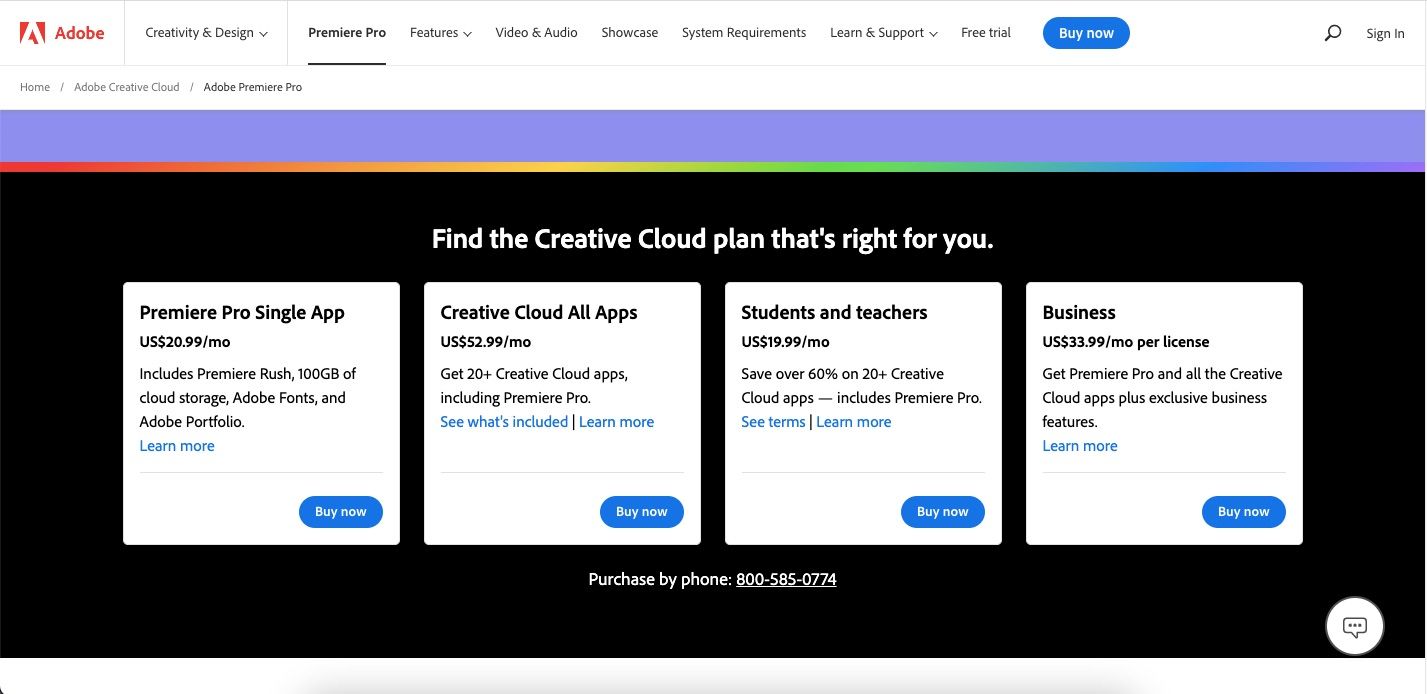Screen dimensions: 1427x694
Task: Open the chat support bubble icon
Action: pyautogui.click(x=1354, y=627)
